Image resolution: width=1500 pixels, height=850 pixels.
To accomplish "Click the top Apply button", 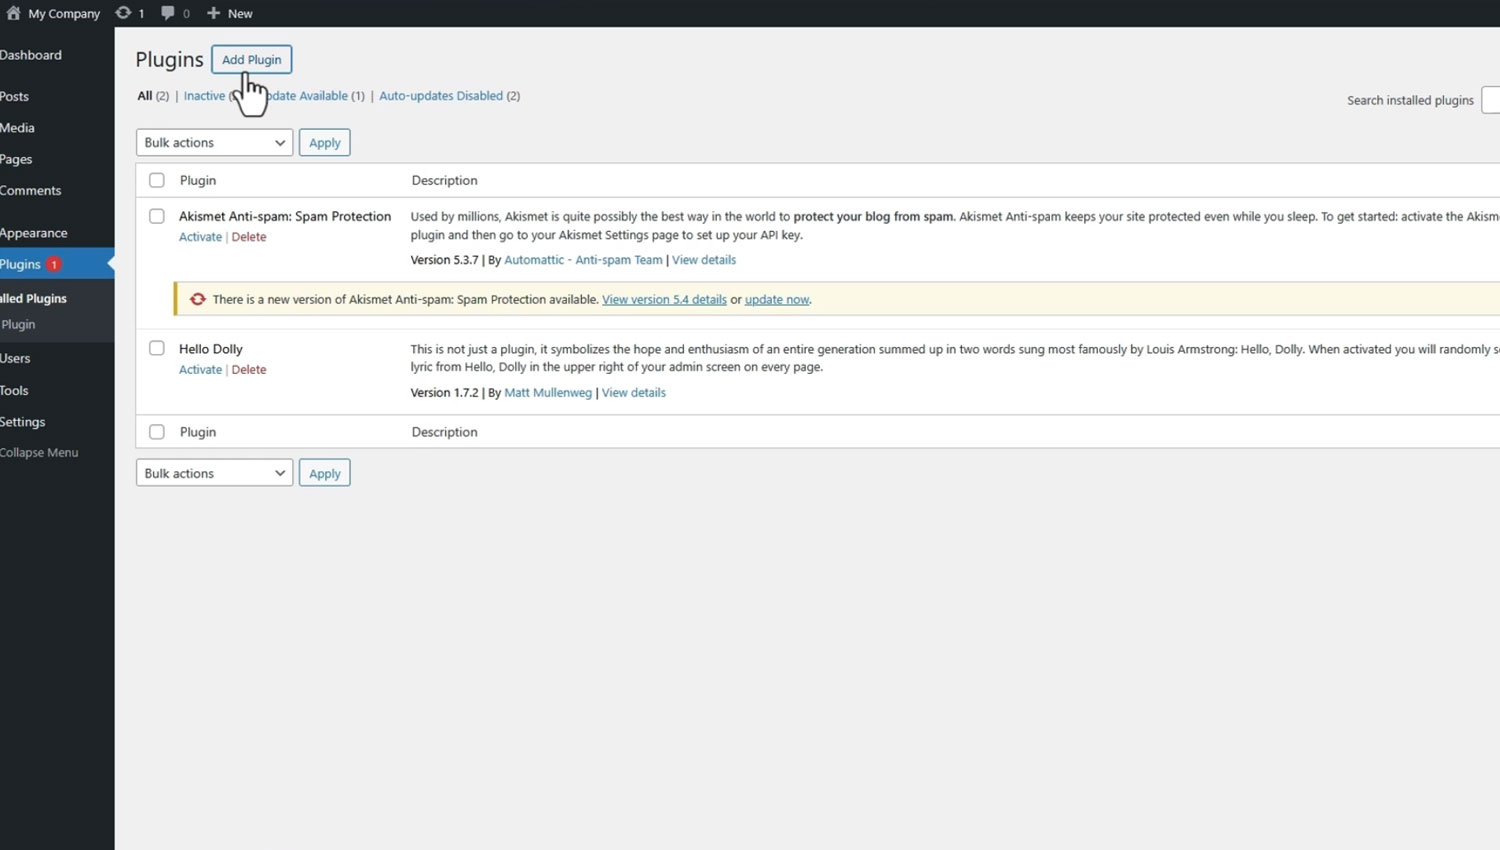I will 324,142.
